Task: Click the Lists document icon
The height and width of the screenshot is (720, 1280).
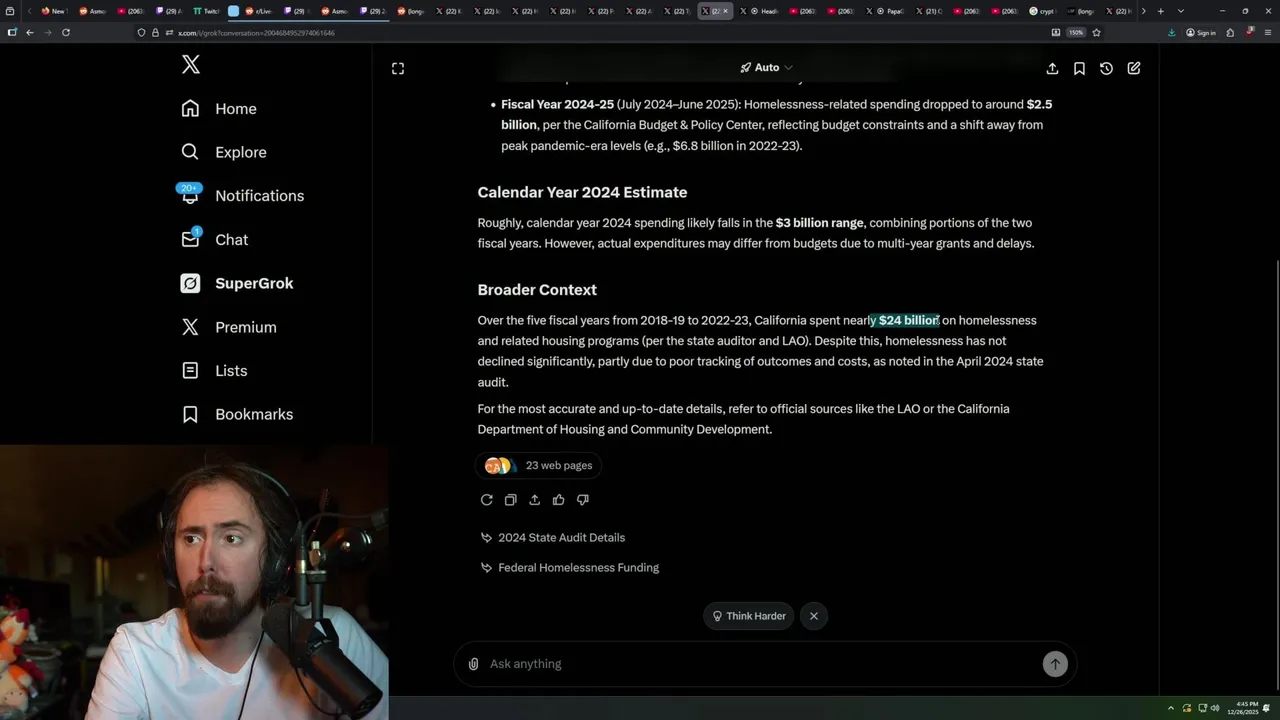Action: [x=190, y=371]
